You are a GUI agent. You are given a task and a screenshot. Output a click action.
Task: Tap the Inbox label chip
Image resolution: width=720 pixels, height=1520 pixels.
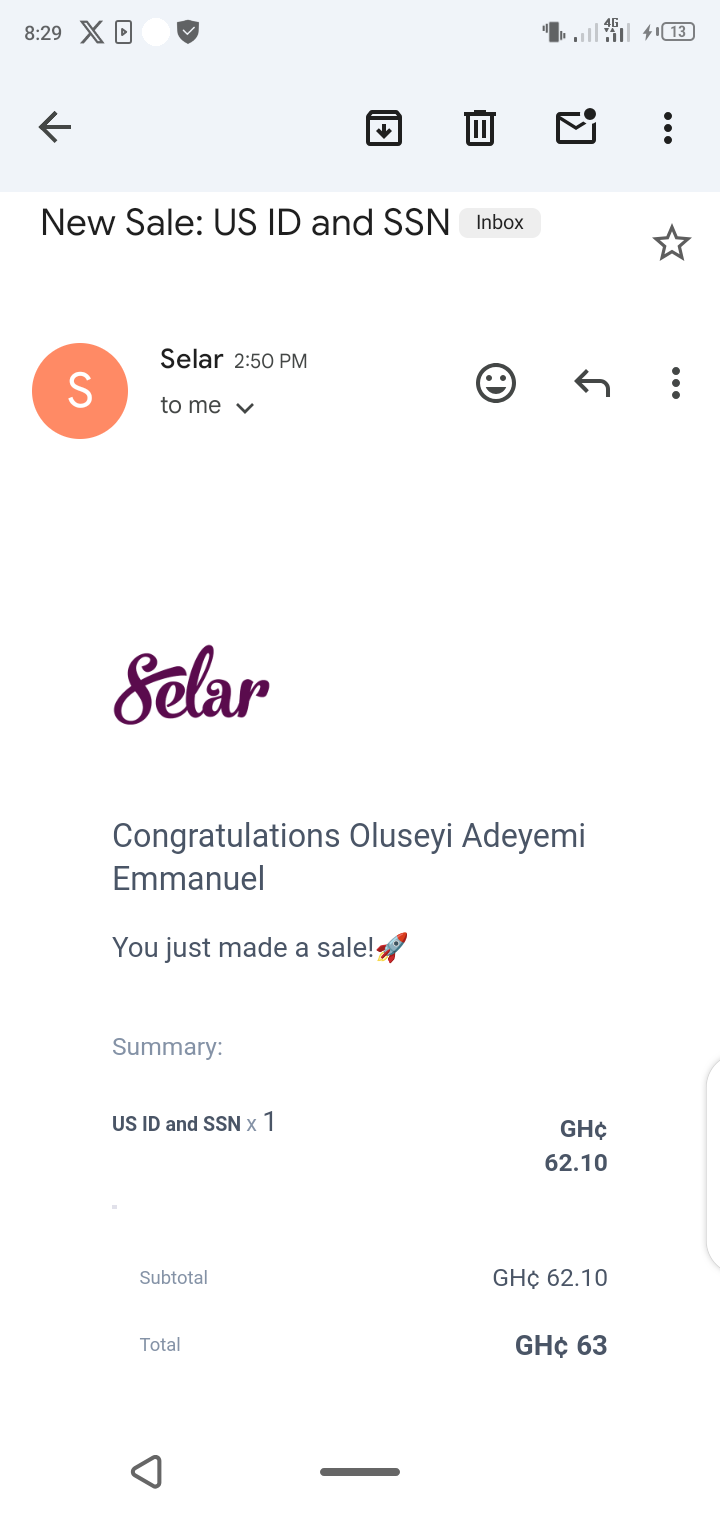tap(499, 221)
